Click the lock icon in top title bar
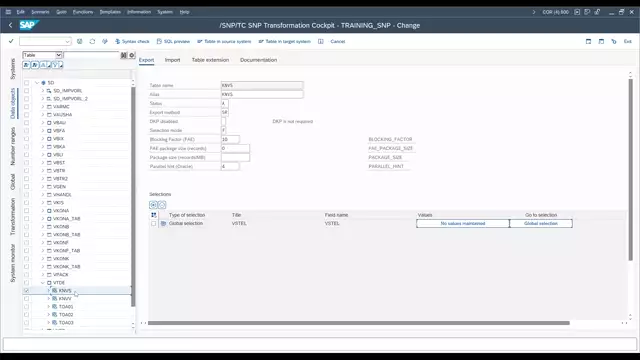This screenshot has height=360, width=640. click(x=597, y=12)
